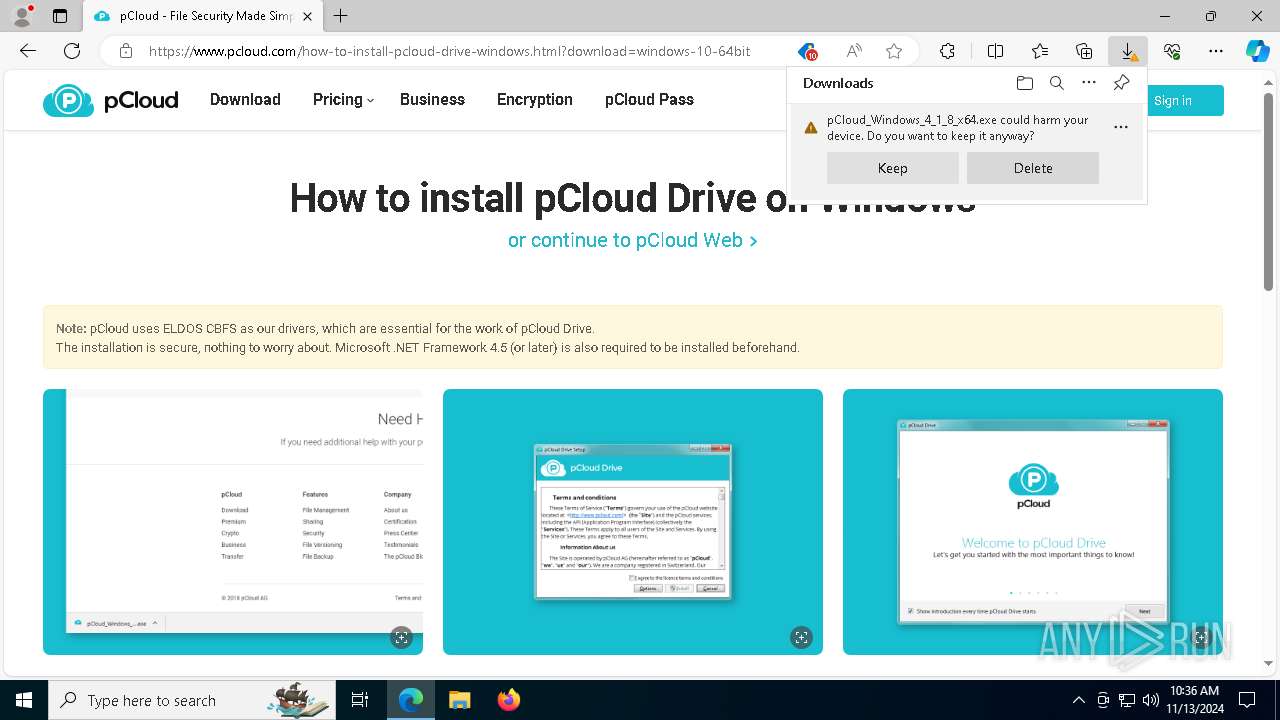
Task: Open the Windows Start menu
Action: [x=23, y=700]
